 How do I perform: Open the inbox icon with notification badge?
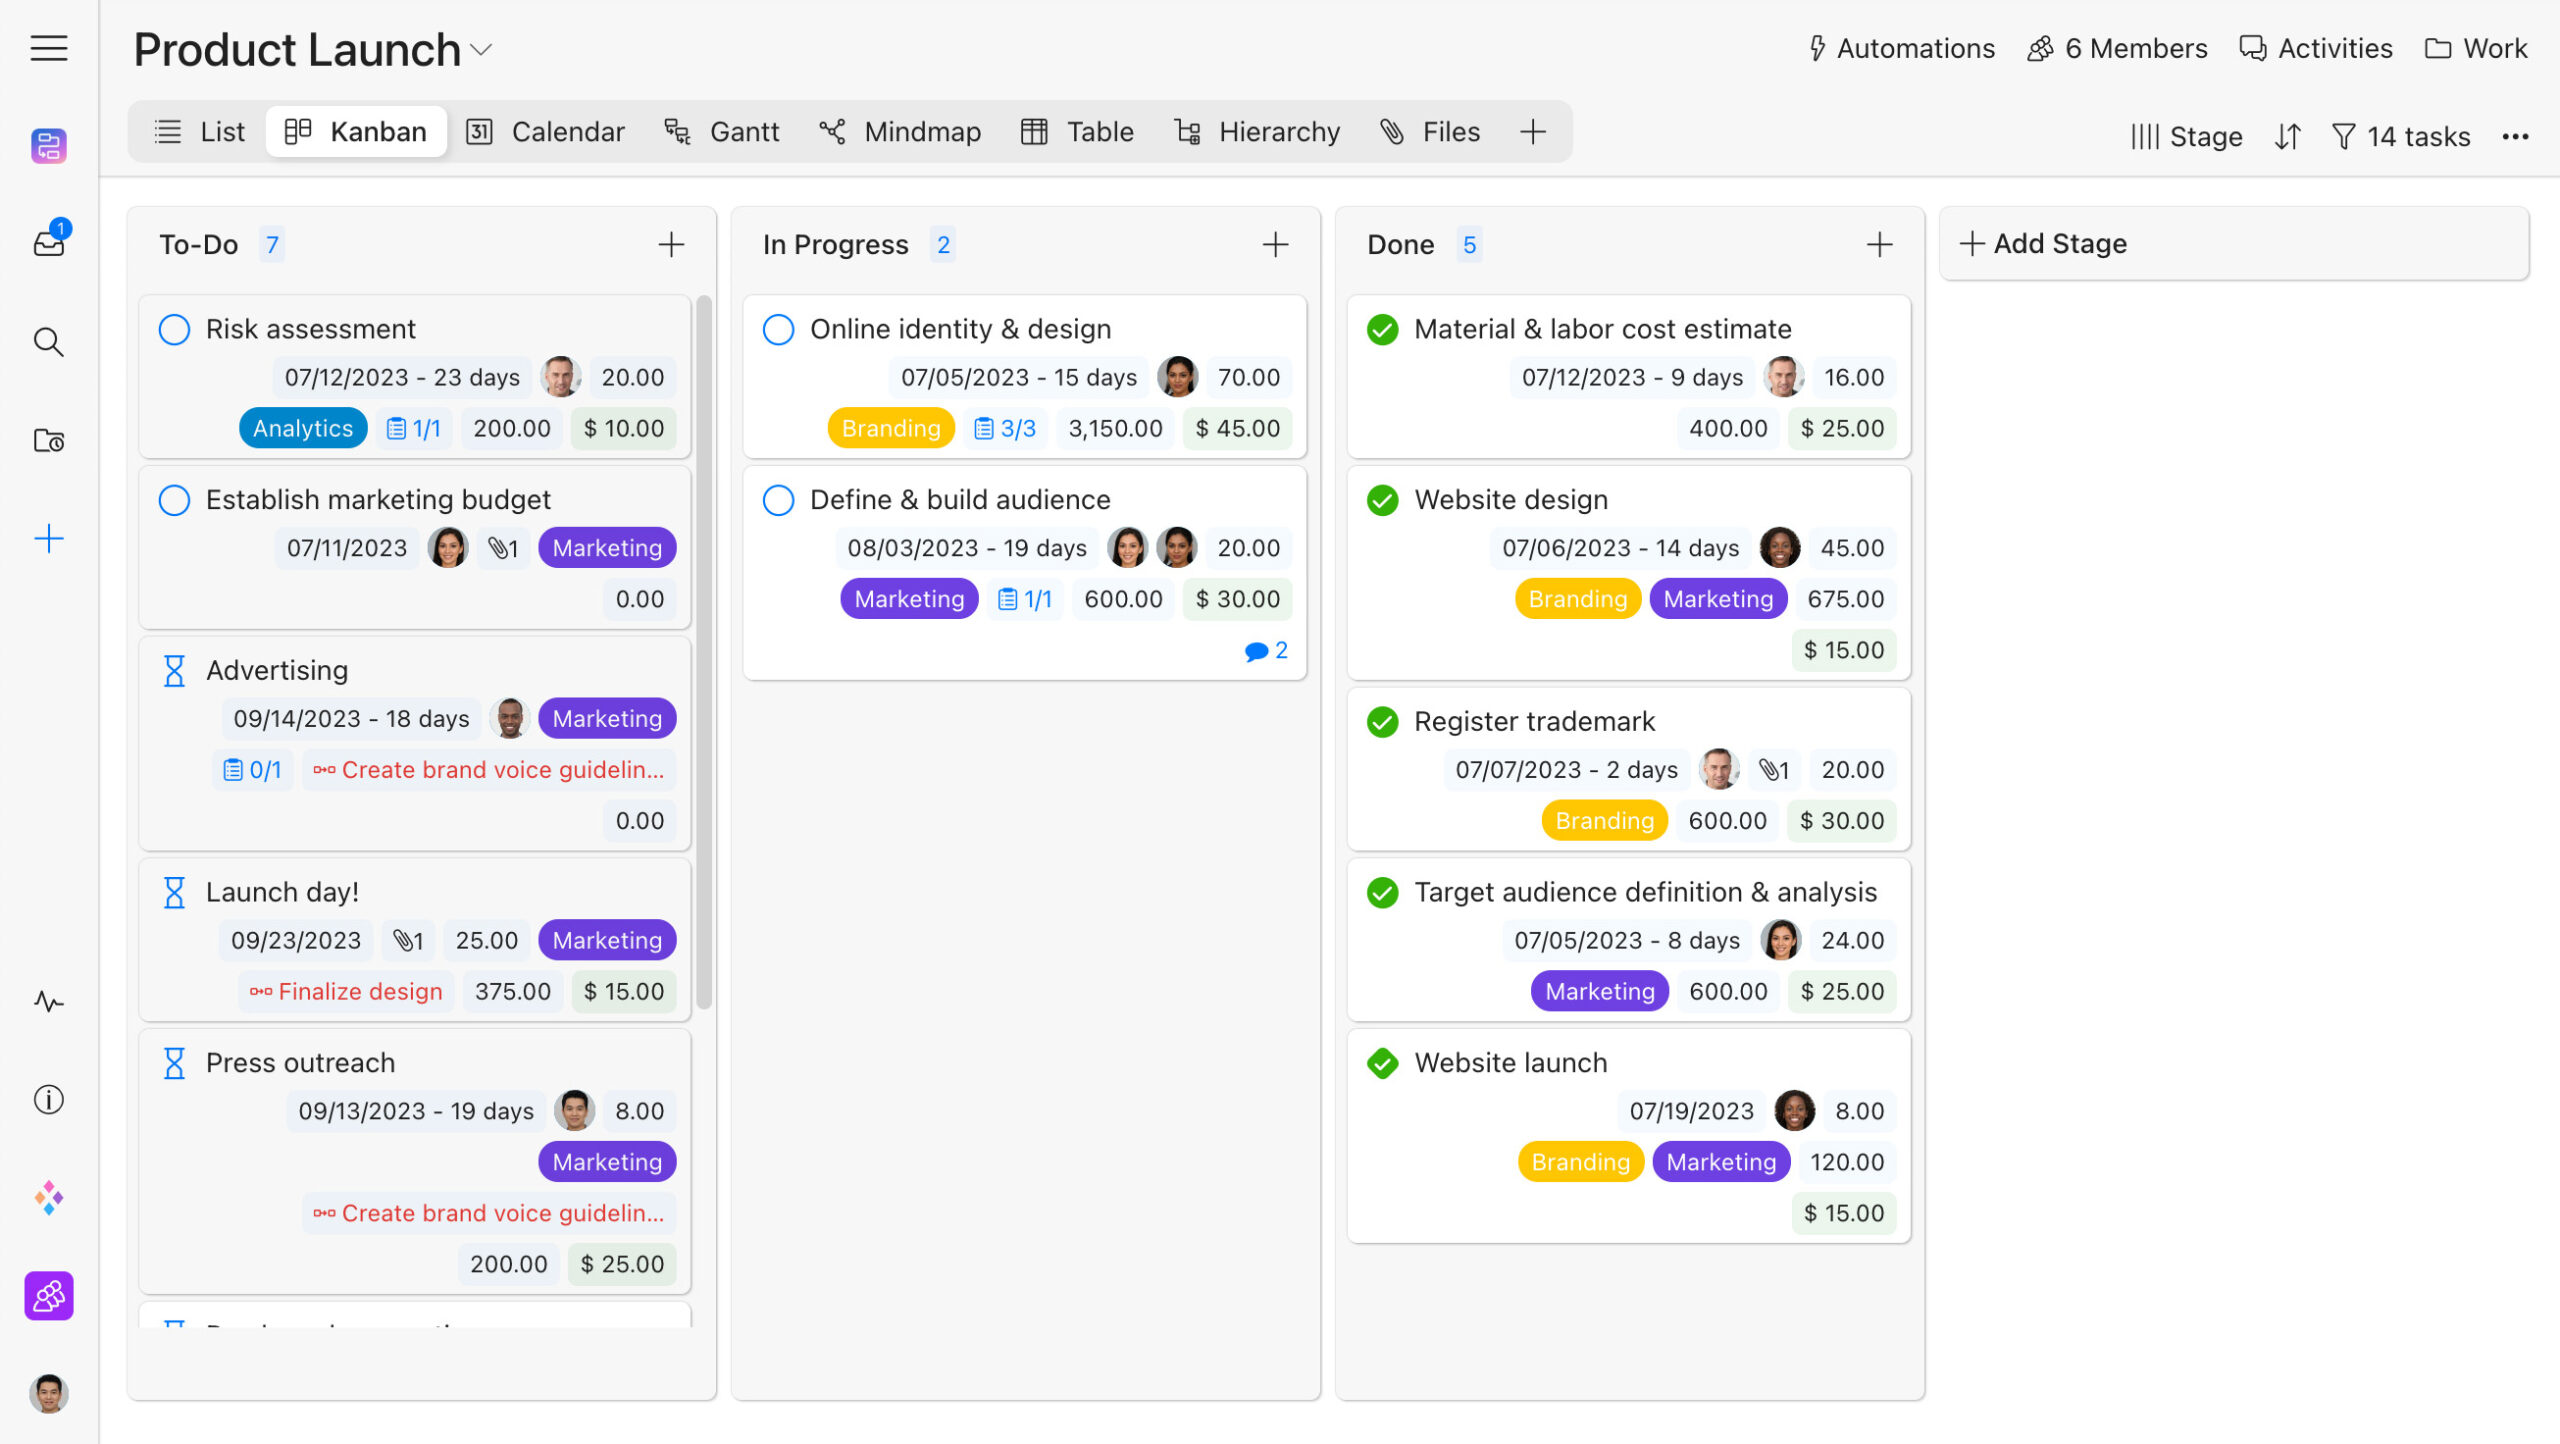48,242
